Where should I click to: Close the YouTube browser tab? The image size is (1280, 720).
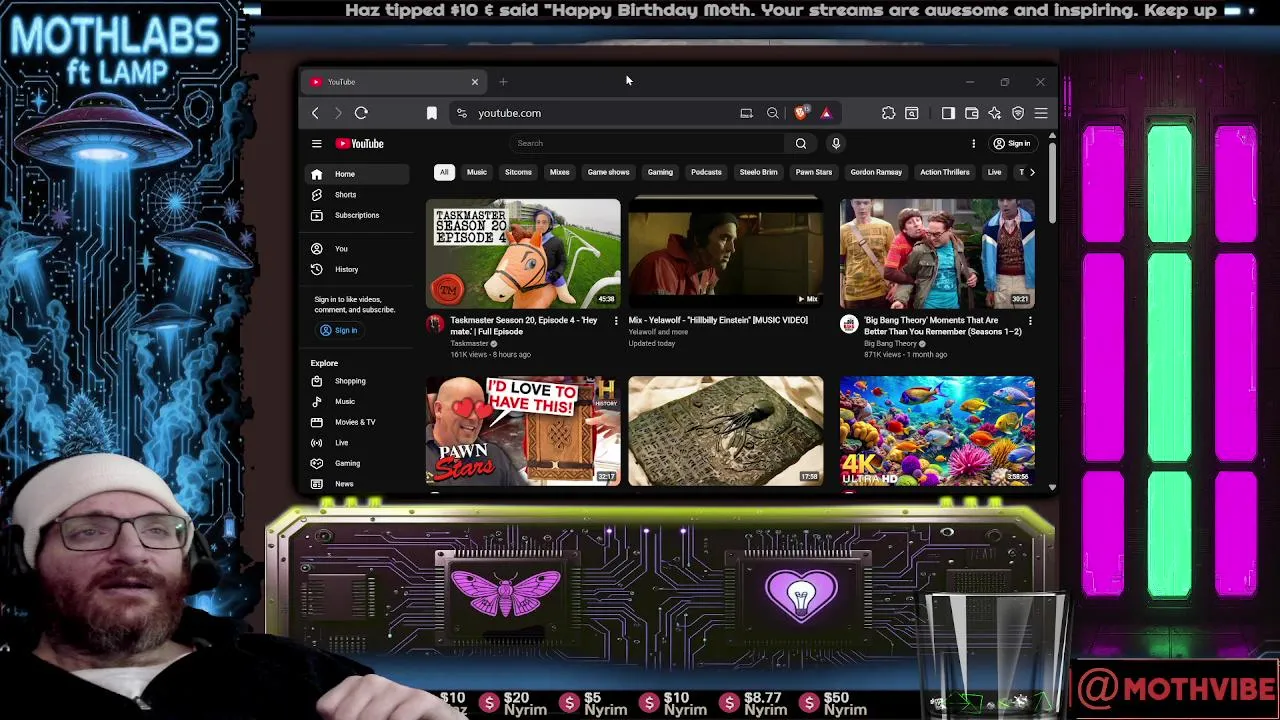point(475,82)
